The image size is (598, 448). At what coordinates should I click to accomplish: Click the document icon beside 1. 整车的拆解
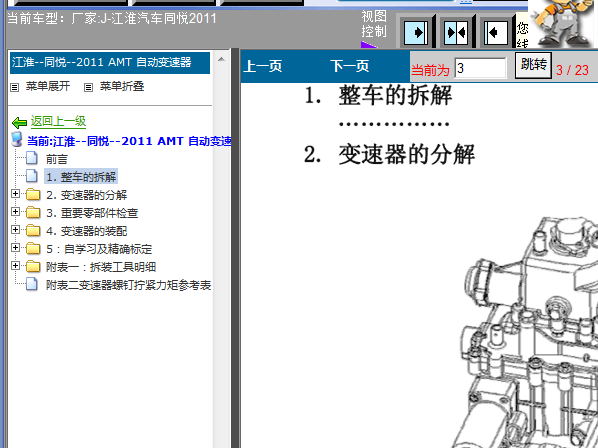32,176
